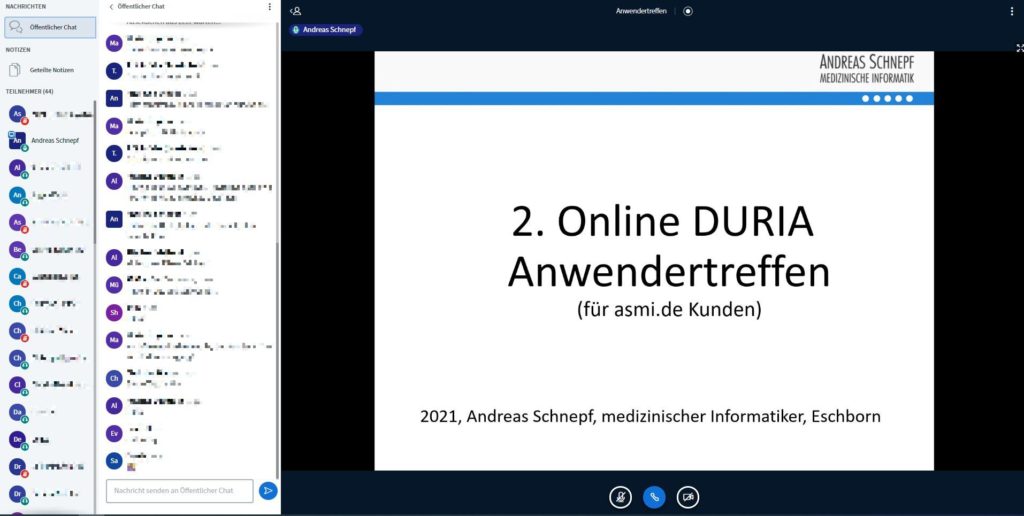Image resolution: width=1024 pixels, height=516 pixels.
Task: Select Andreas Schnepf in the participant list
Action: [x=50, y=140]
